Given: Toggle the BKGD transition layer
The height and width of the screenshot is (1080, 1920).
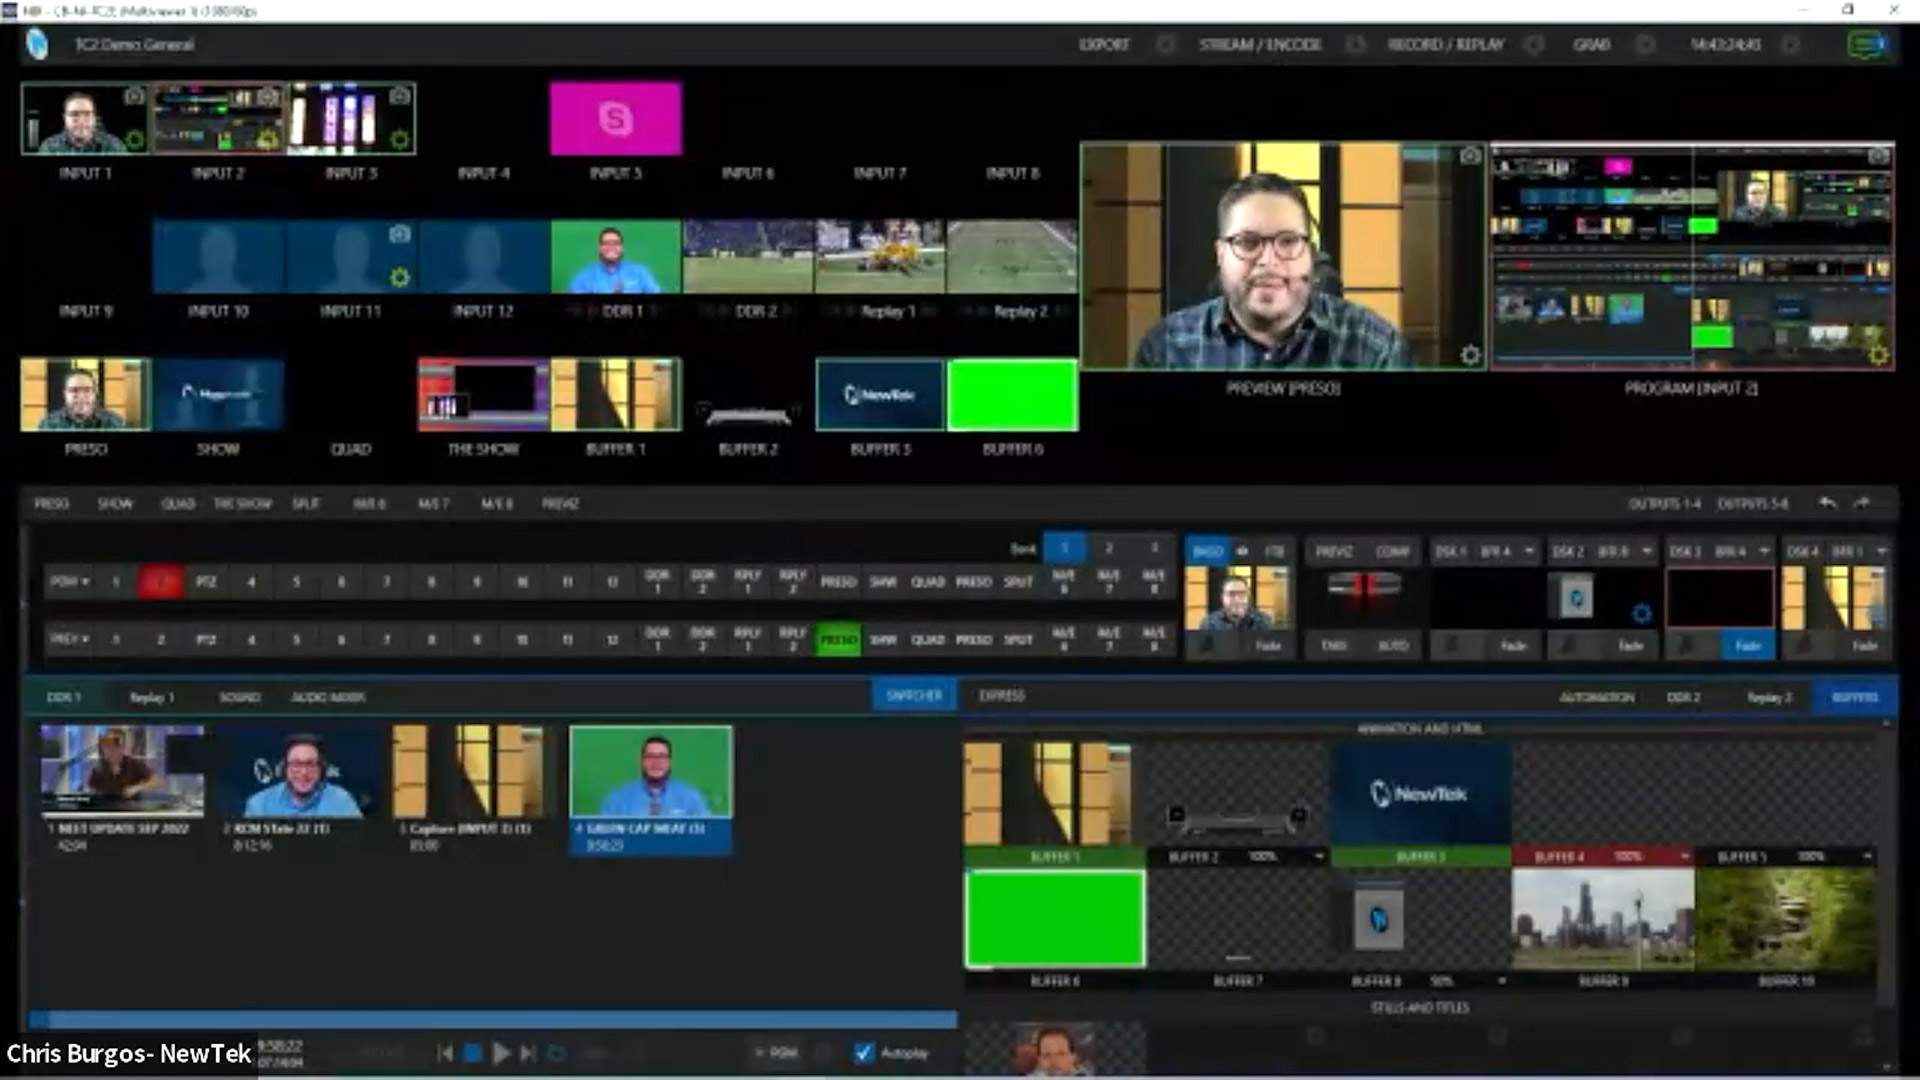Looking at the screenshot, I should [1209, 551].
